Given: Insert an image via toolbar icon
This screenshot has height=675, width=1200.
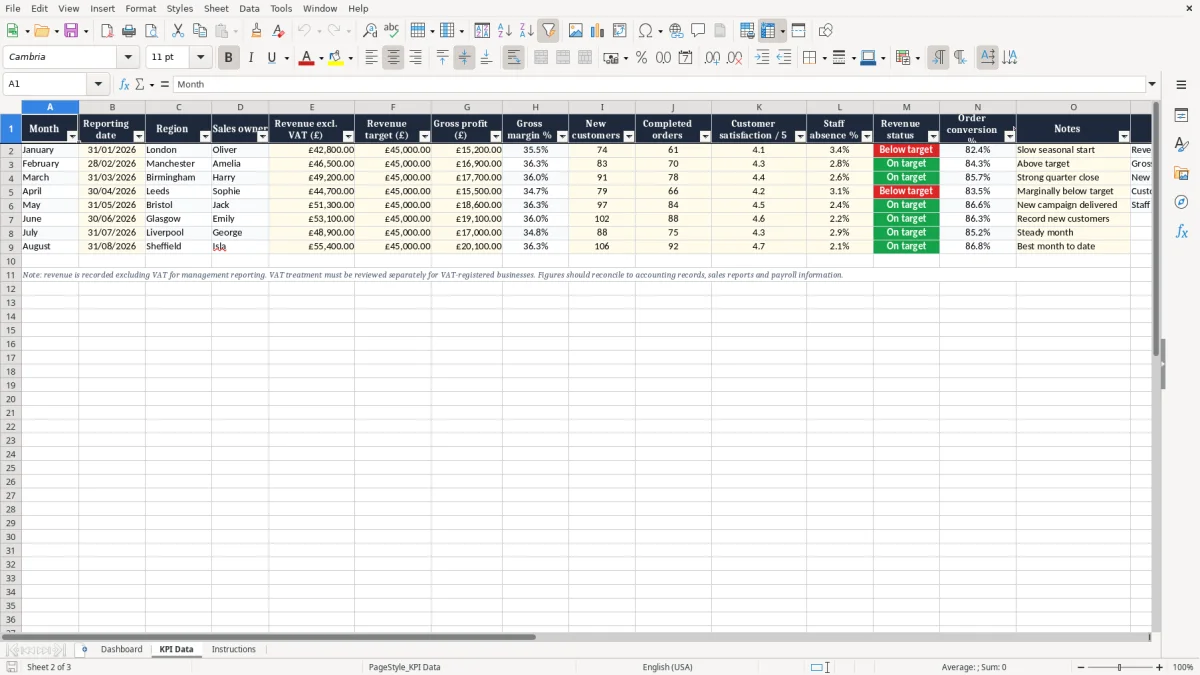Looking at the screenshot, I should [x=576, y=31].
